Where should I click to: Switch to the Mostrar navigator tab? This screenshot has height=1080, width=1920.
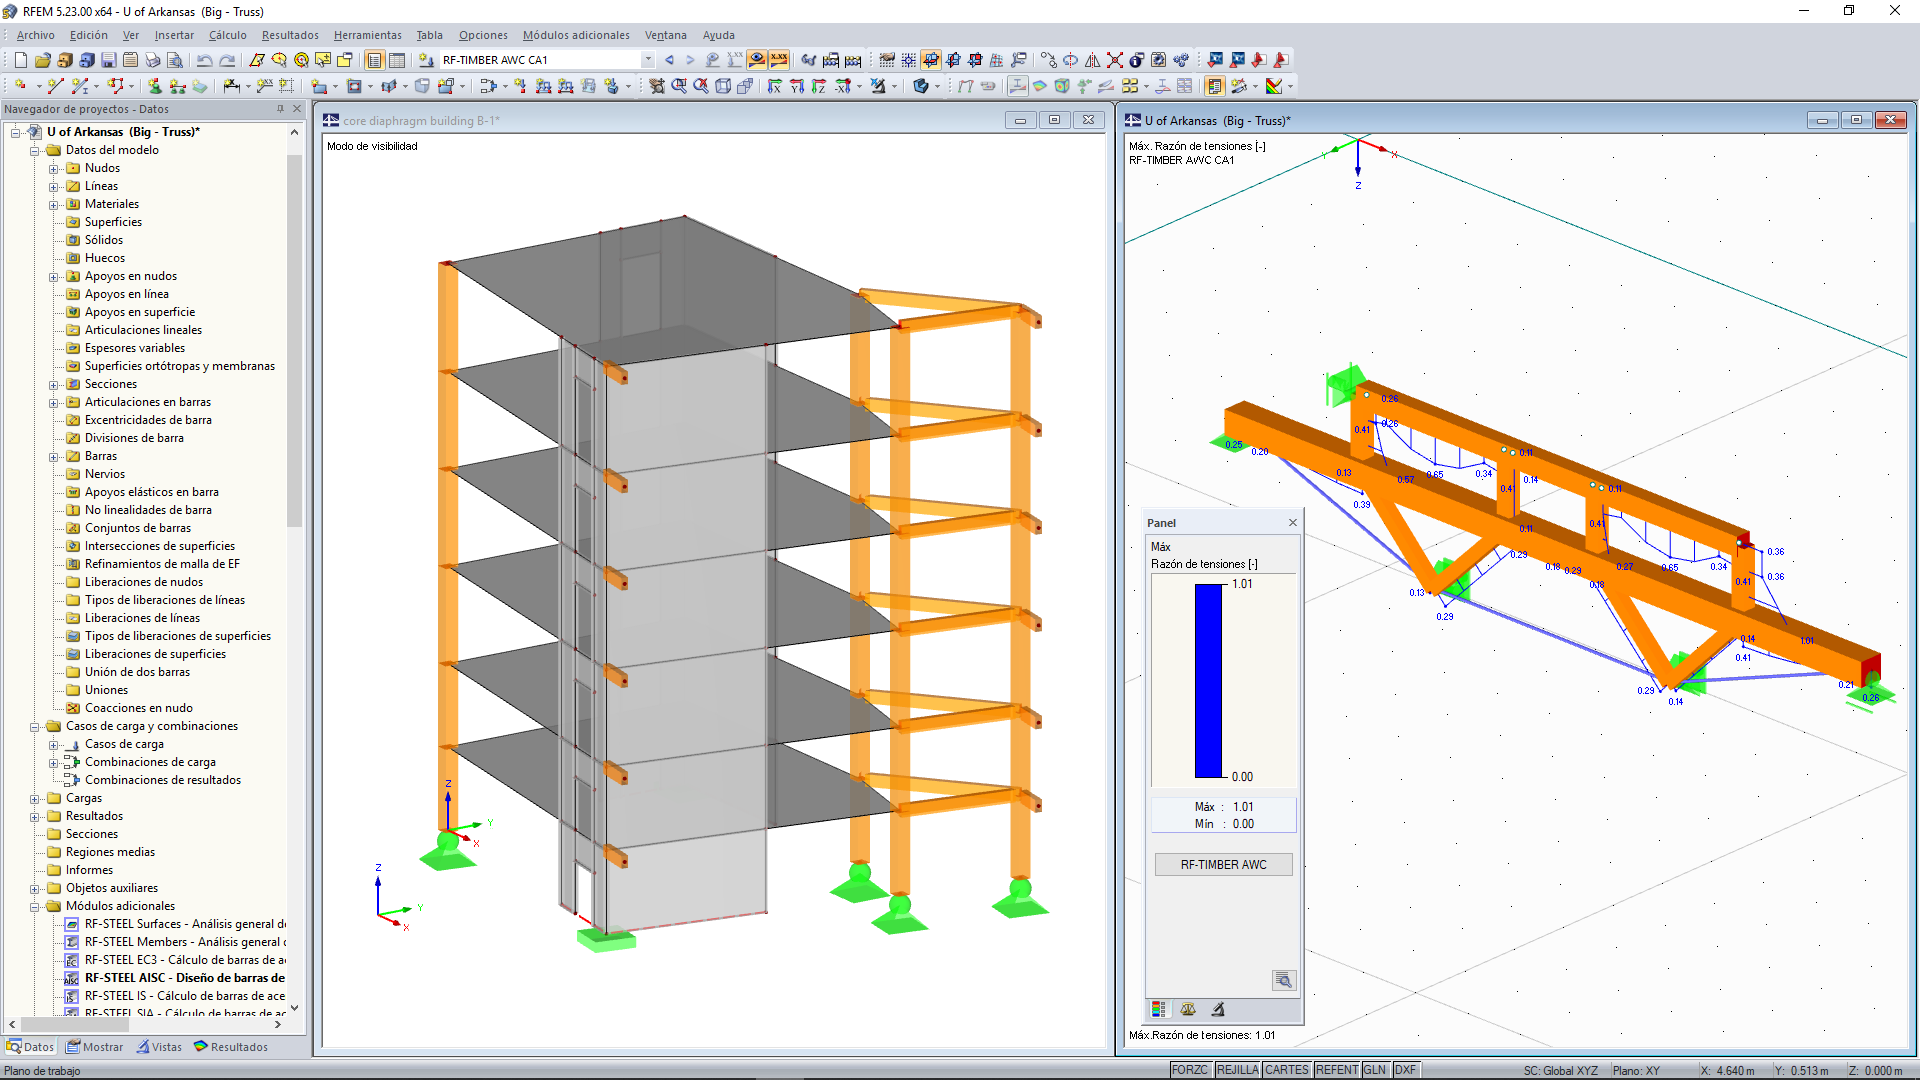95,1047
